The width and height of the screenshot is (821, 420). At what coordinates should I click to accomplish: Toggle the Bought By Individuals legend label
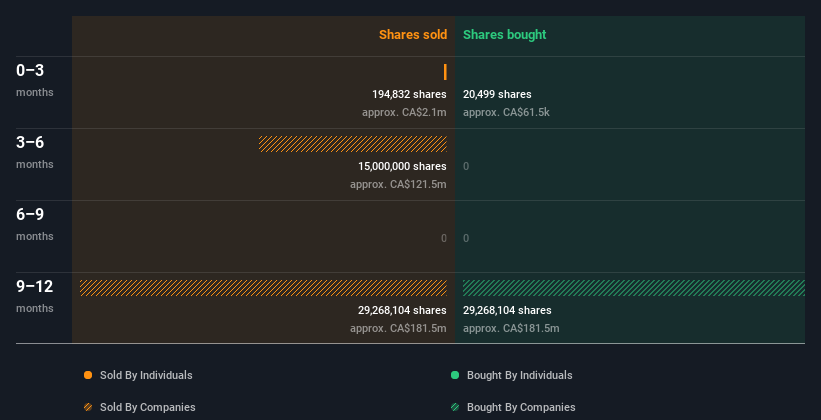tap(519, 375)
